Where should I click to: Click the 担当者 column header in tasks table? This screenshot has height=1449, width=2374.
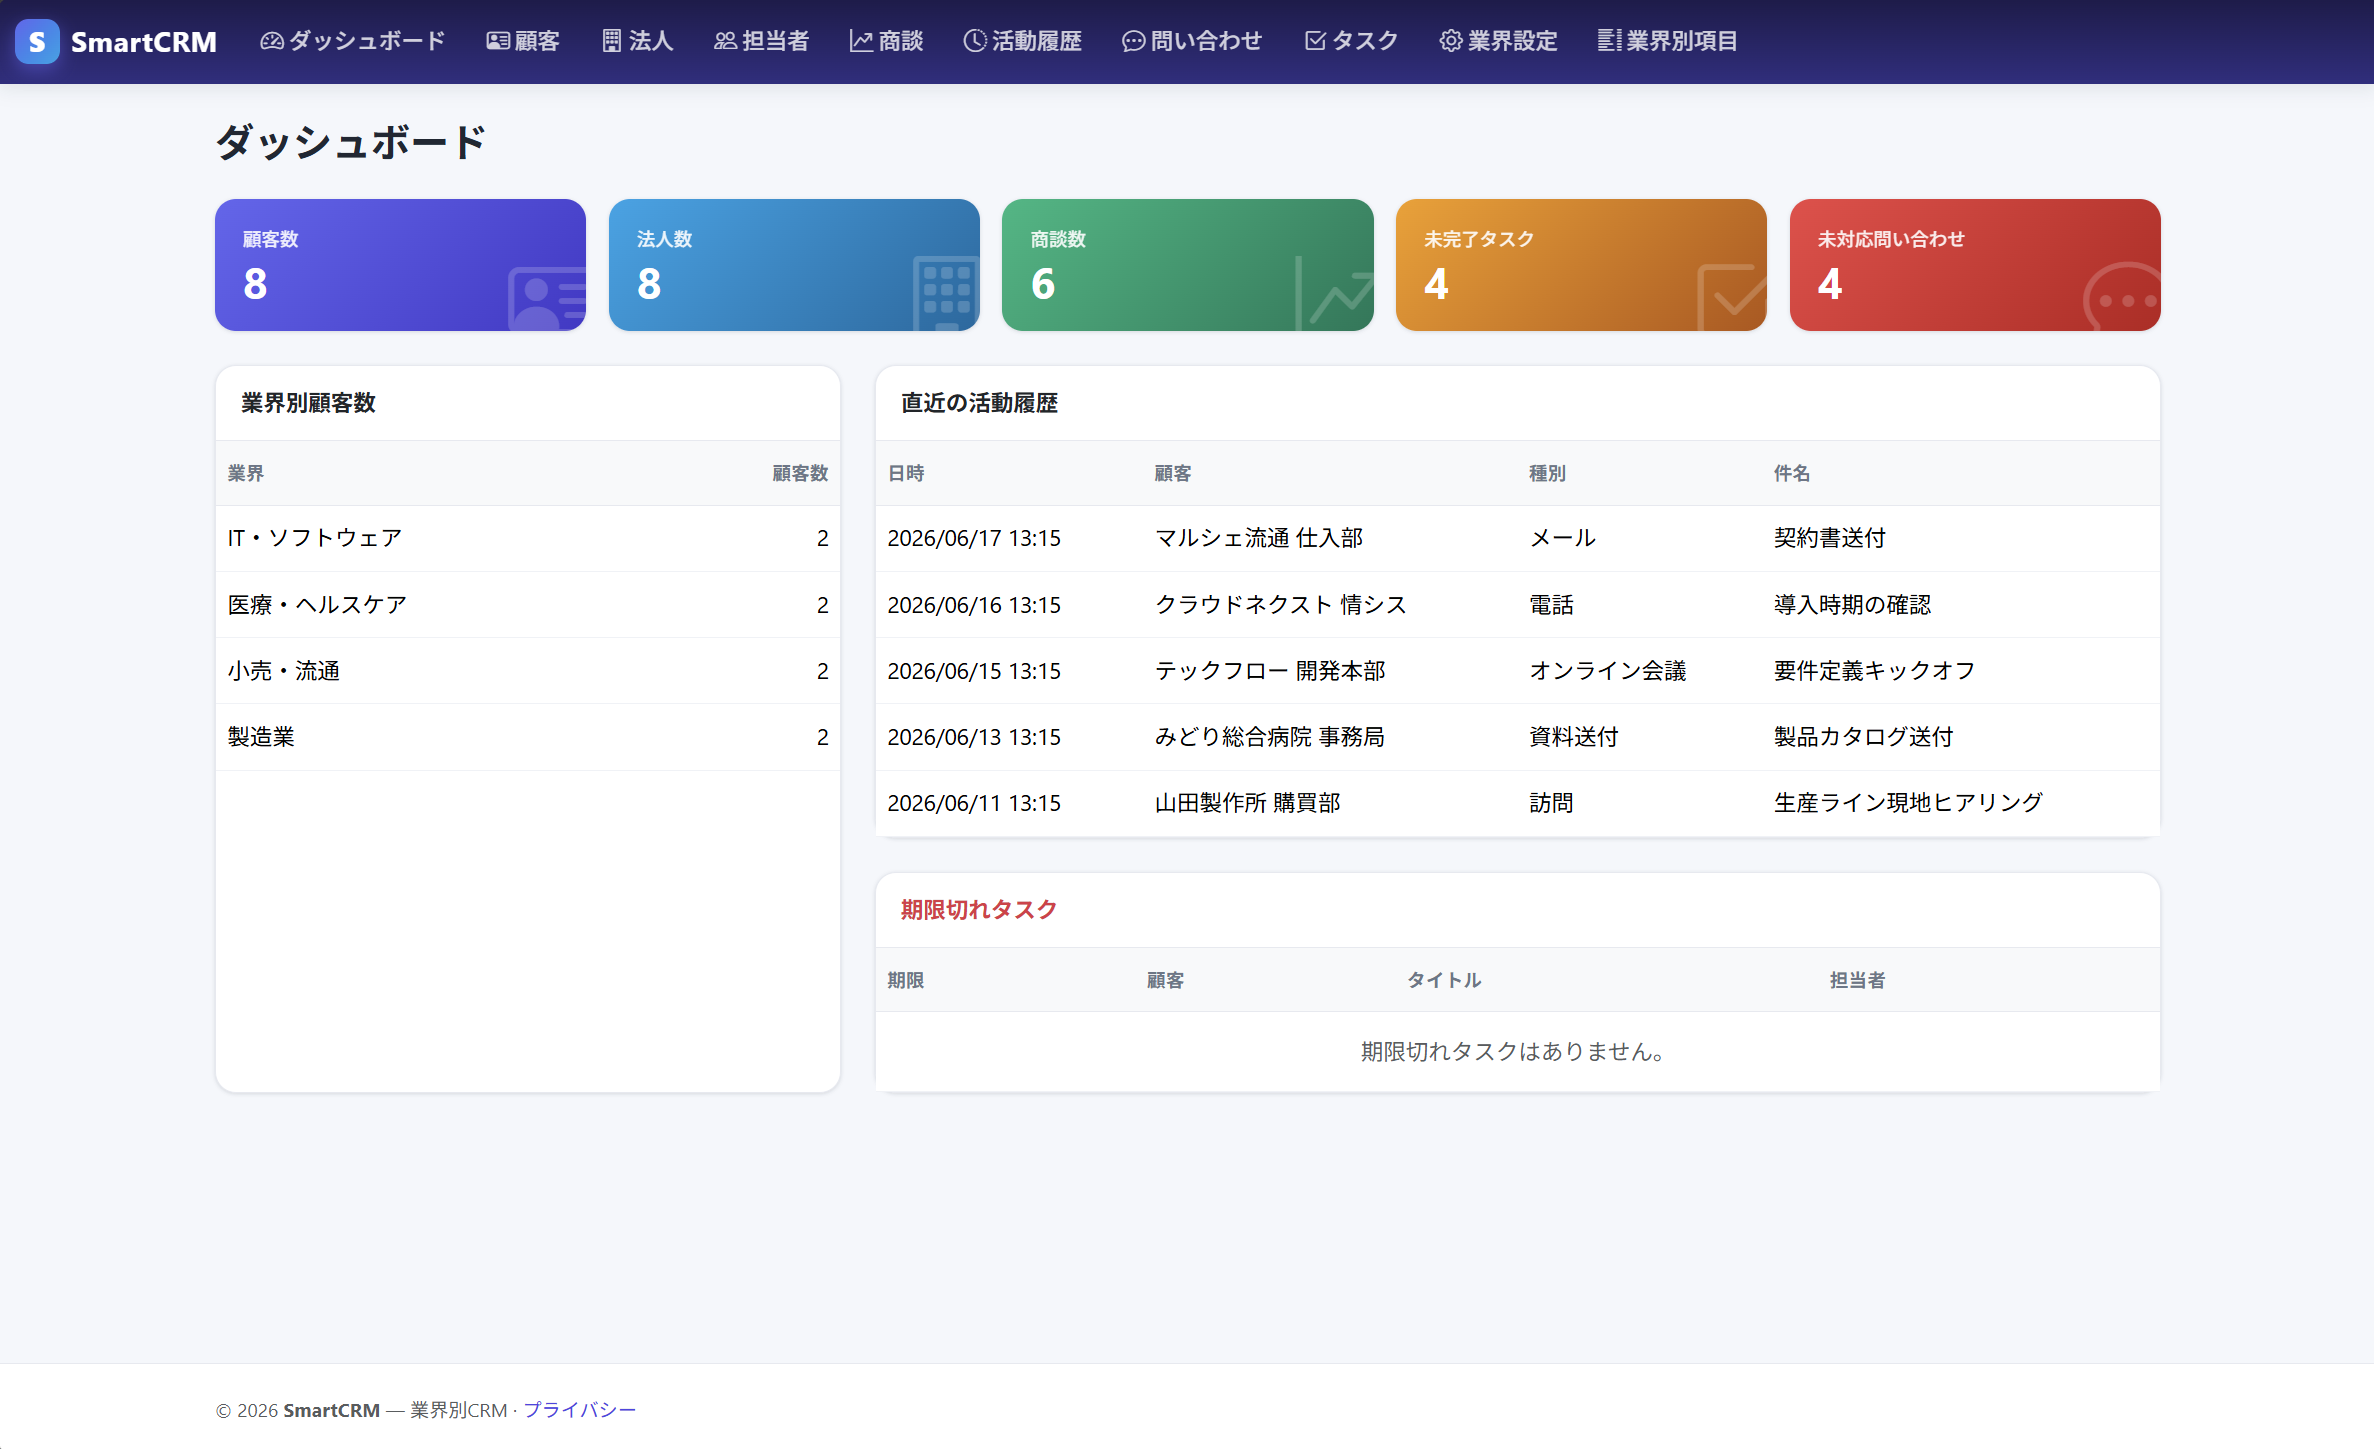click(x=1858, y=980)
